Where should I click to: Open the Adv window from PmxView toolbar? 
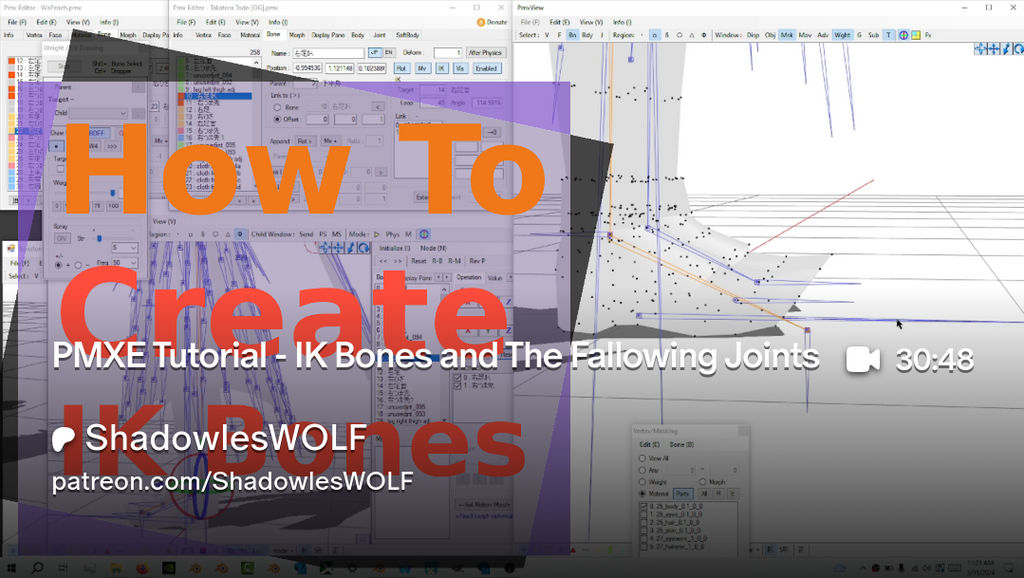tap(822, 35)
